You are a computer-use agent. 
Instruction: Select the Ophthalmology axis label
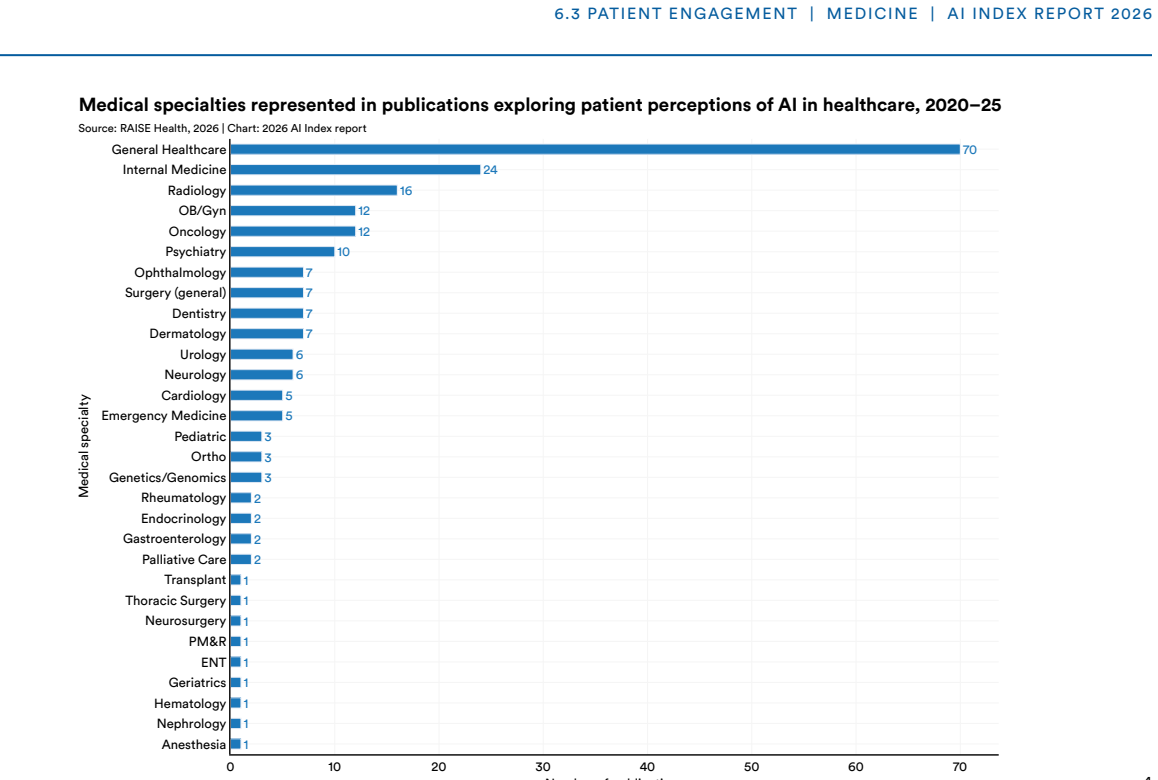coord(180,273)
